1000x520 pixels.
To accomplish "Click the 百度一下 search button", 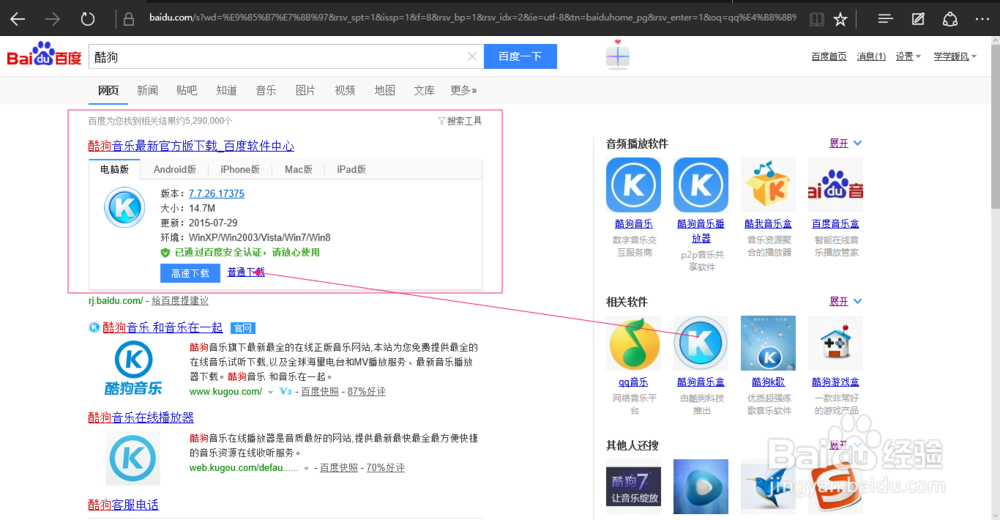I will pos(520,57).
